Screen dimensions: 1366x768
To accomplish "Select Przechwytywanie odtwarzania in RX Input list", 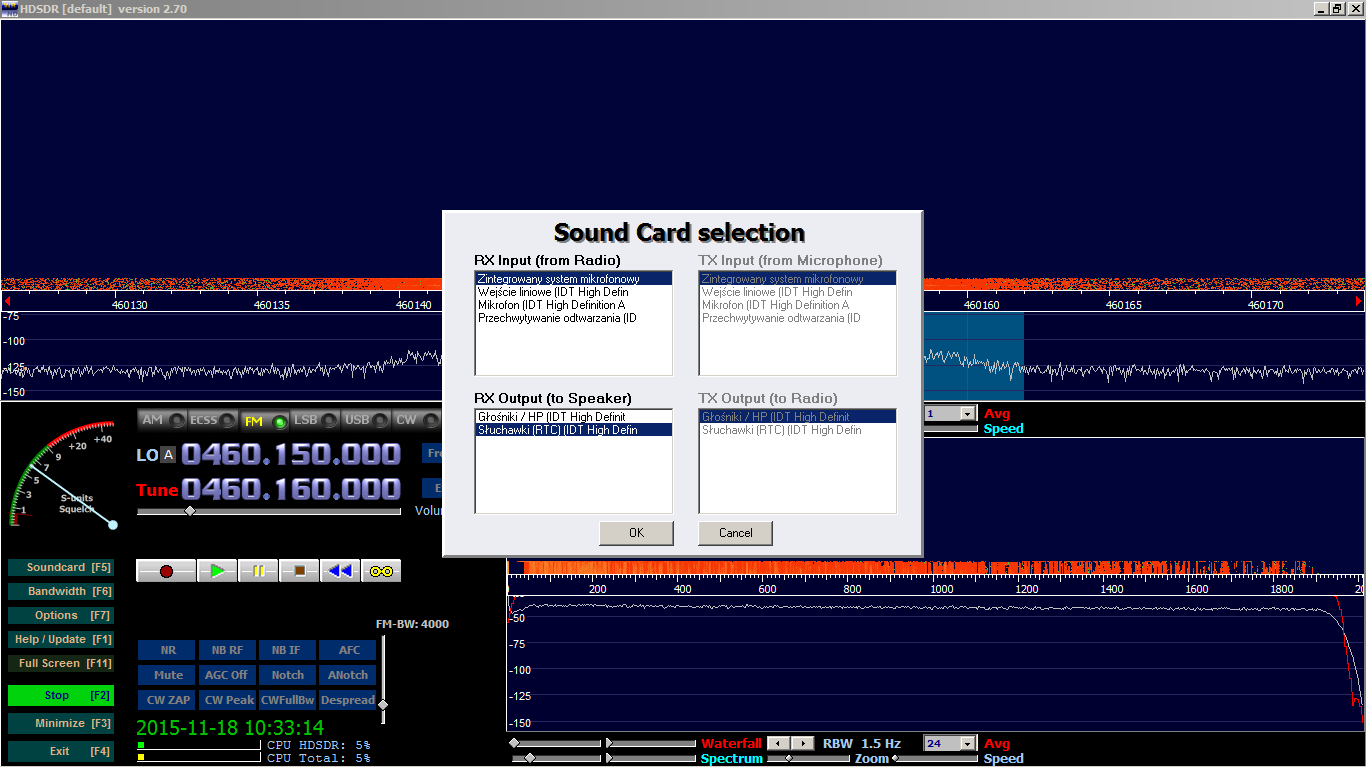I will click(574, 318).
